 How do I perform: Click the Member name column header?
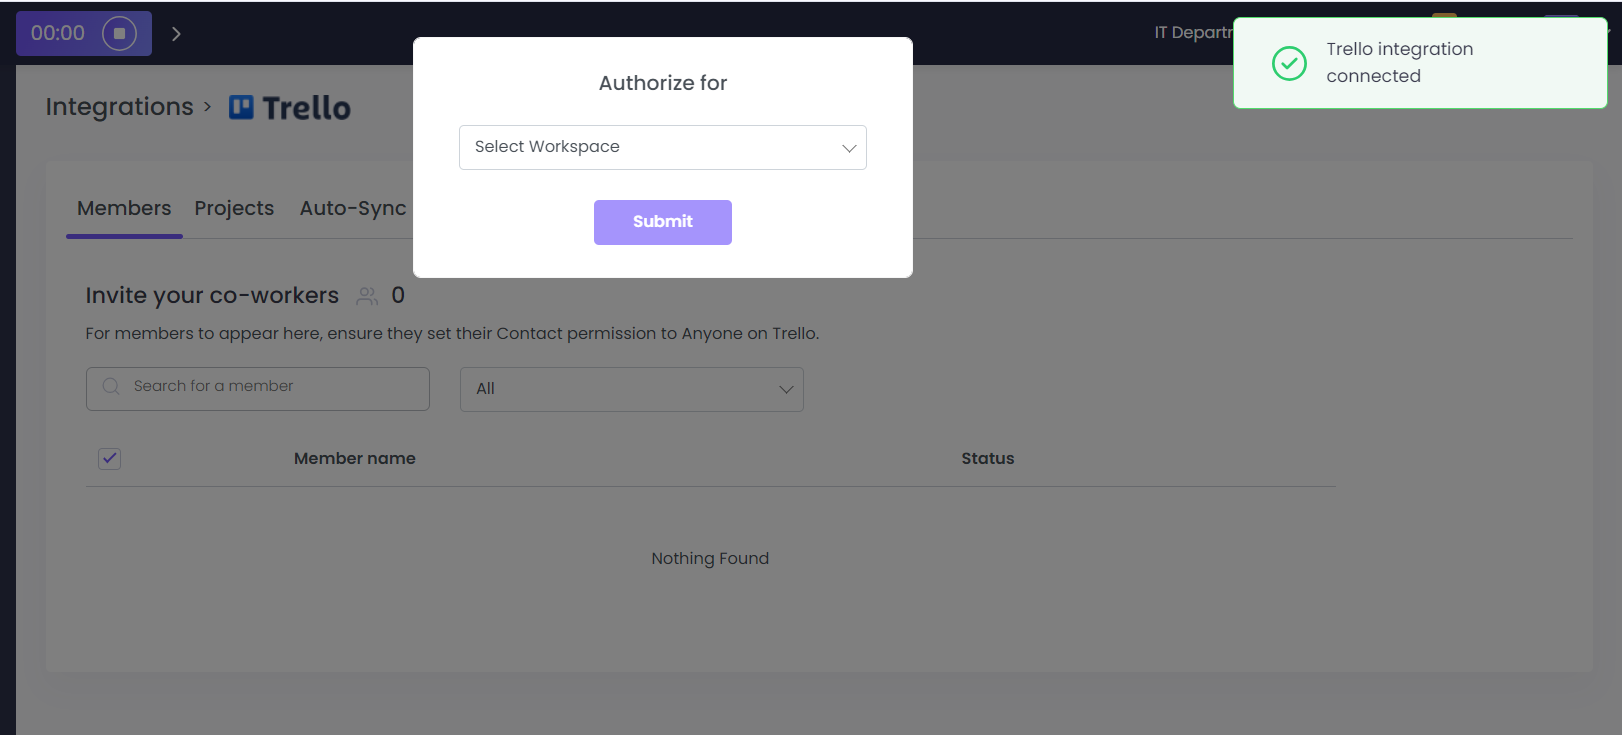coord(354,458)
